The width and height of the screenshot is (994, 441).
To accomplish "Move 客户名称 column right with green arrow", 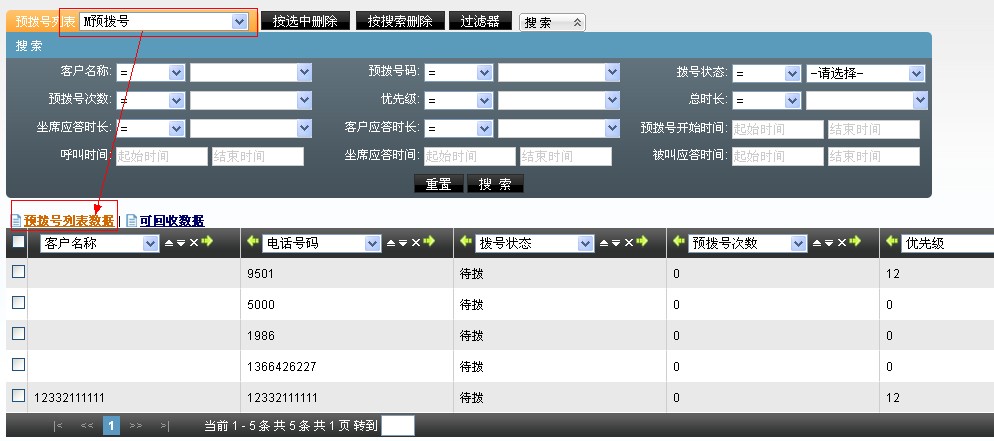I will point(206,243).
